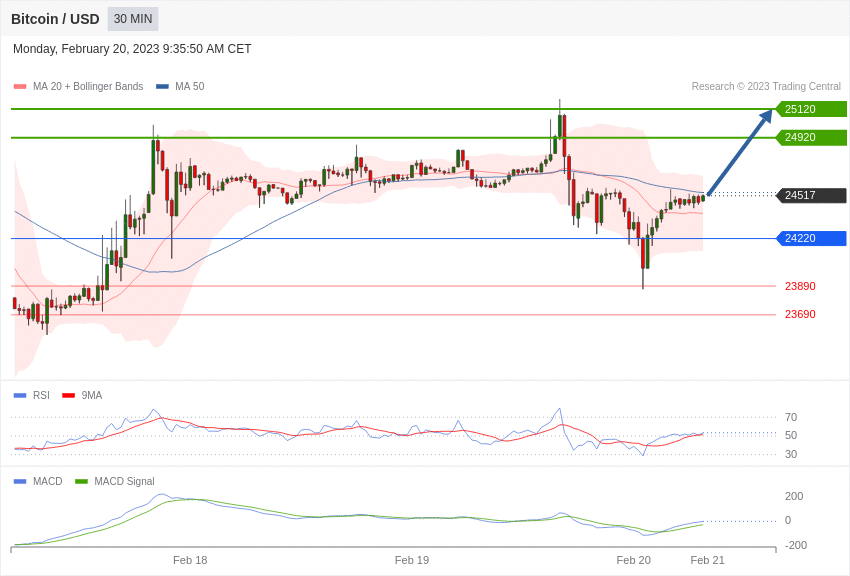
Task: Click the 23890 support level label
Action: click(x=800, y=286)
